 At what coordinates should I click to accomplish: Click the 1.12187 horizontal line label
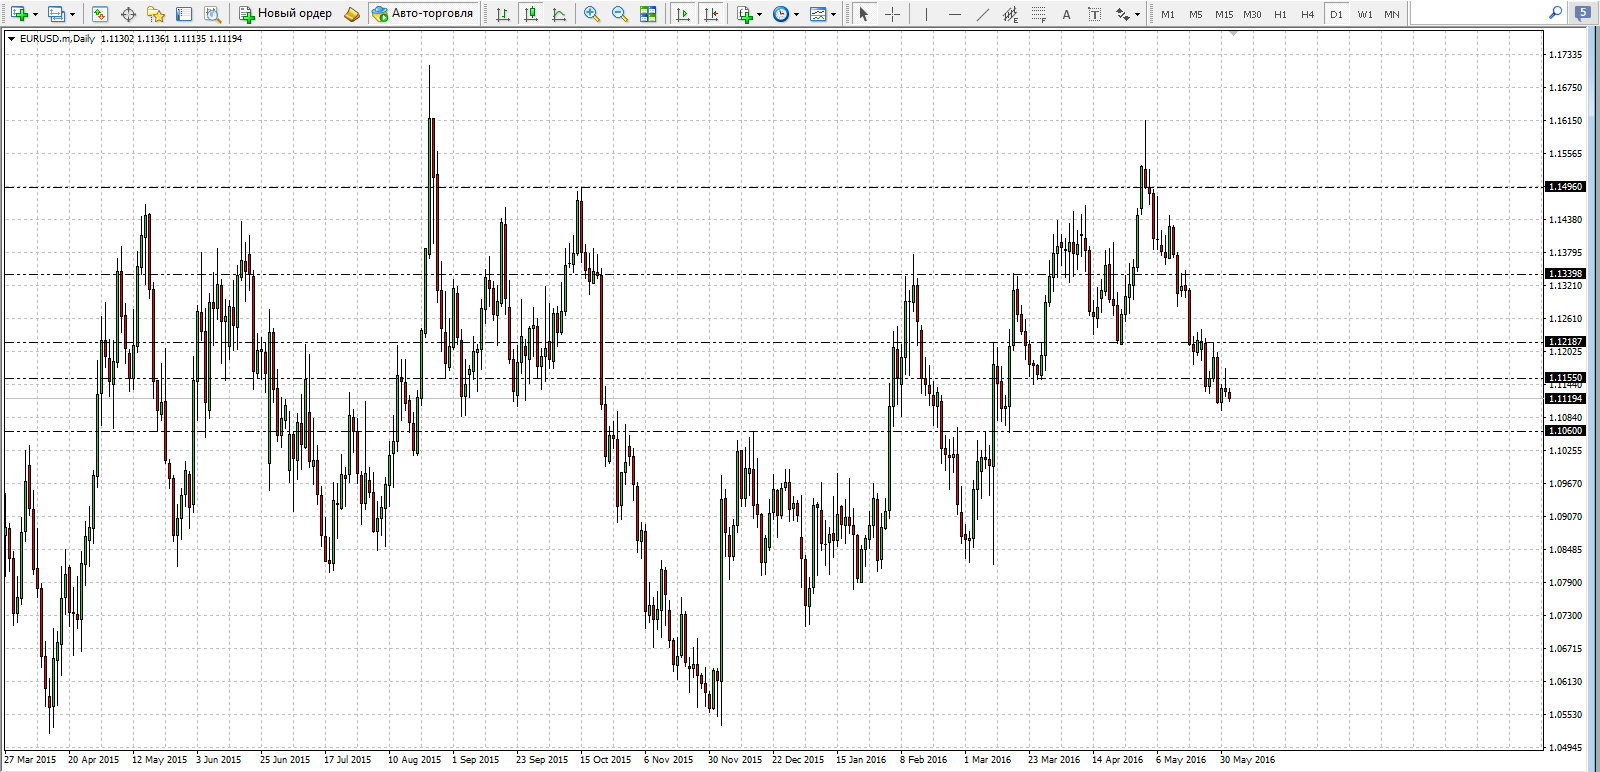click(x=1565, y=342)
